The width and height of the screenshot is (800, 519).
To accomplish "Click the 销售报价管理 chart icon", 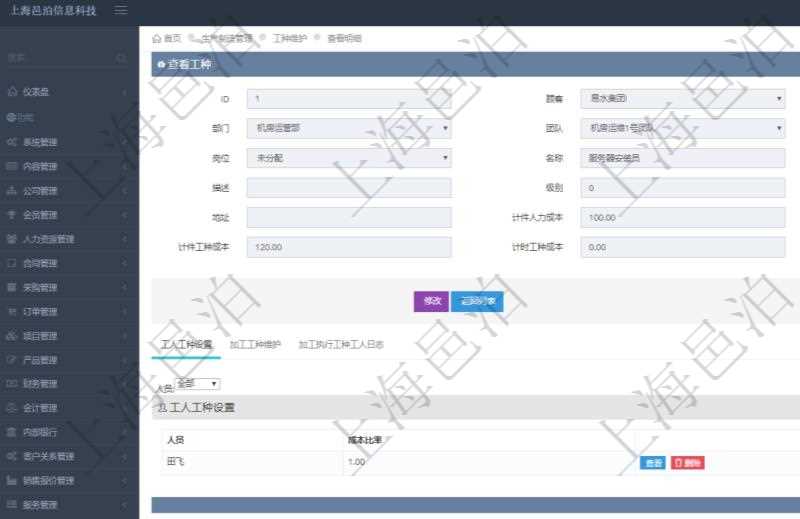I will pyautogui.click(x=12, y=480).
